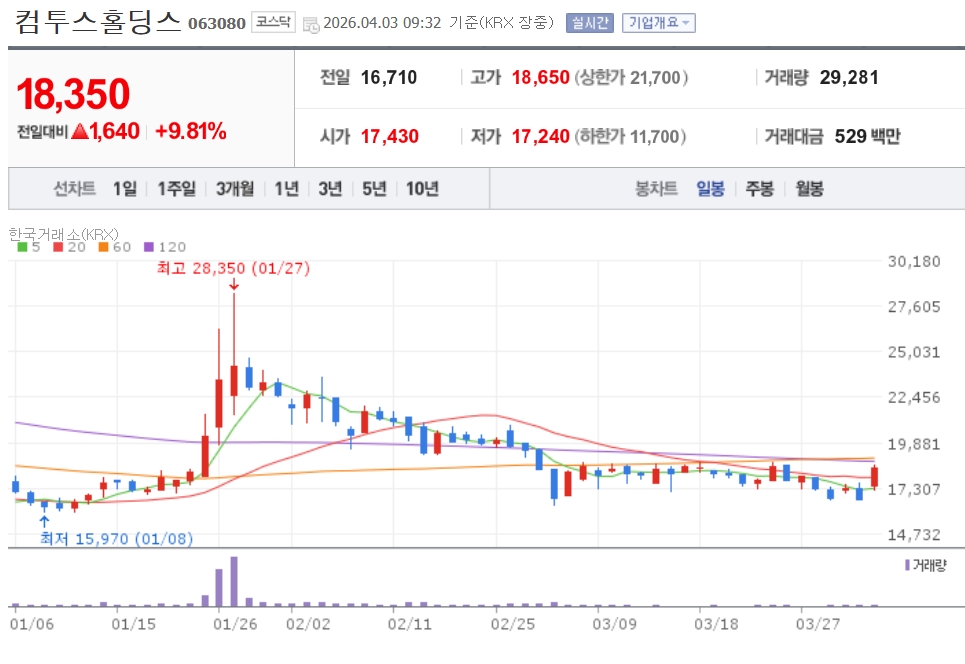Click the 01/26 date axis label

click(235, 624)
